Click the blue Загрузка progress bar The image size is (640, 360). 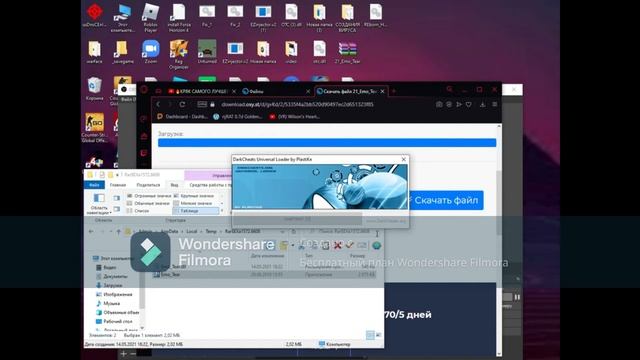pos(327,142)
